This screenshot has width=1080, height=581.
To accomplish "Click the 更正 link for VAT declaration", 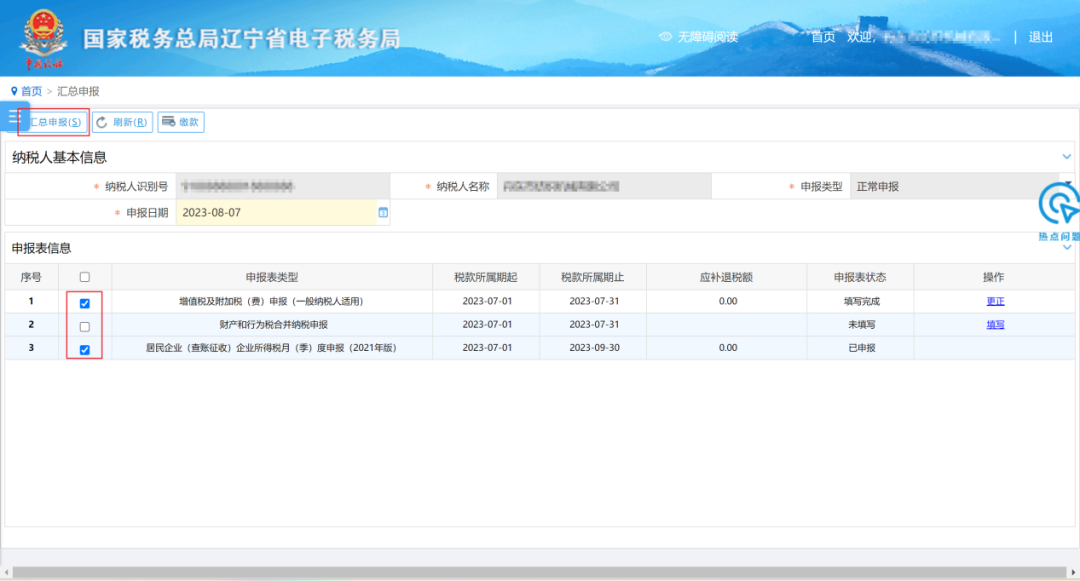I will [x=995, y=301].
